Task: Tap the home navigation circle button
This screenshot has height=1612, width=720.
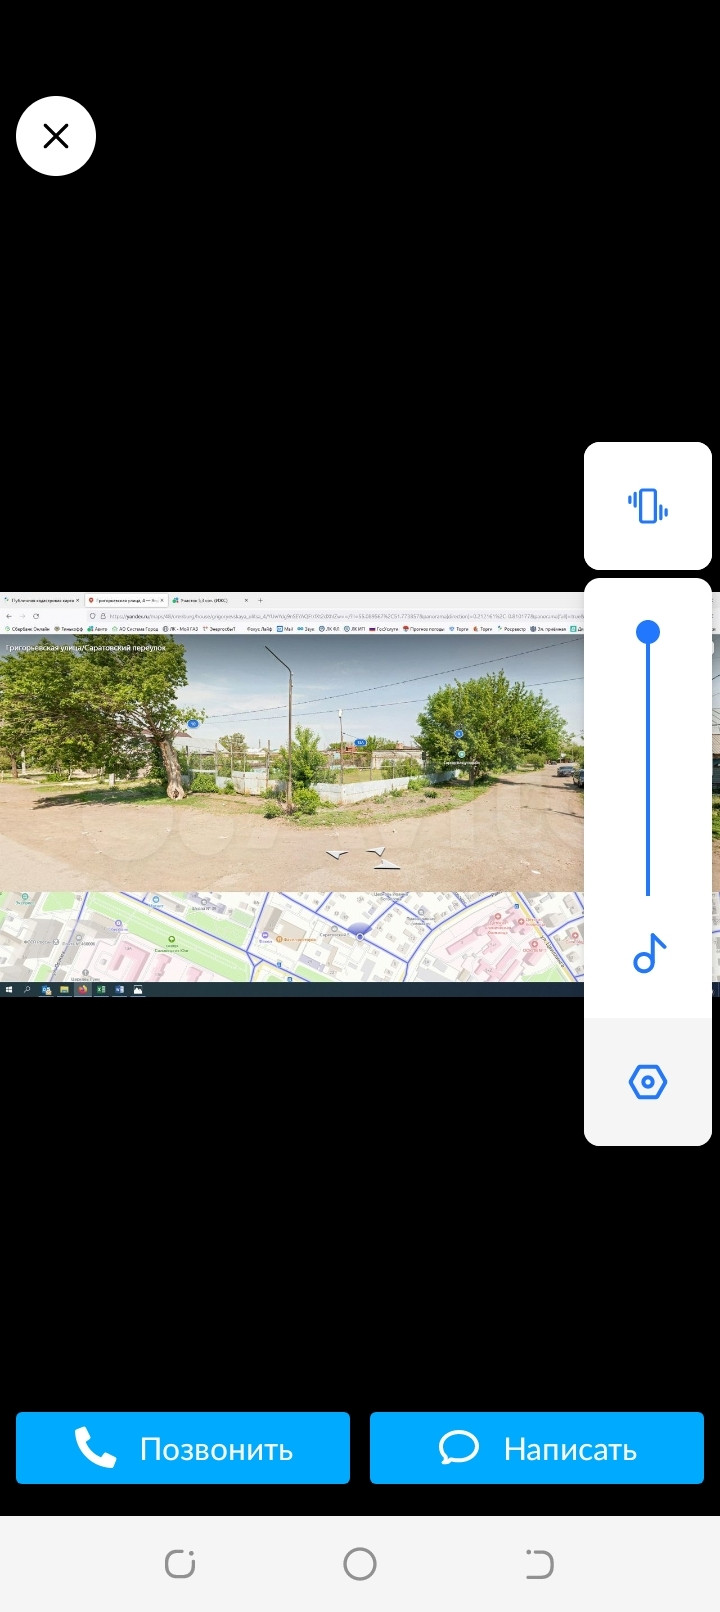Action: click(360, 1564)
